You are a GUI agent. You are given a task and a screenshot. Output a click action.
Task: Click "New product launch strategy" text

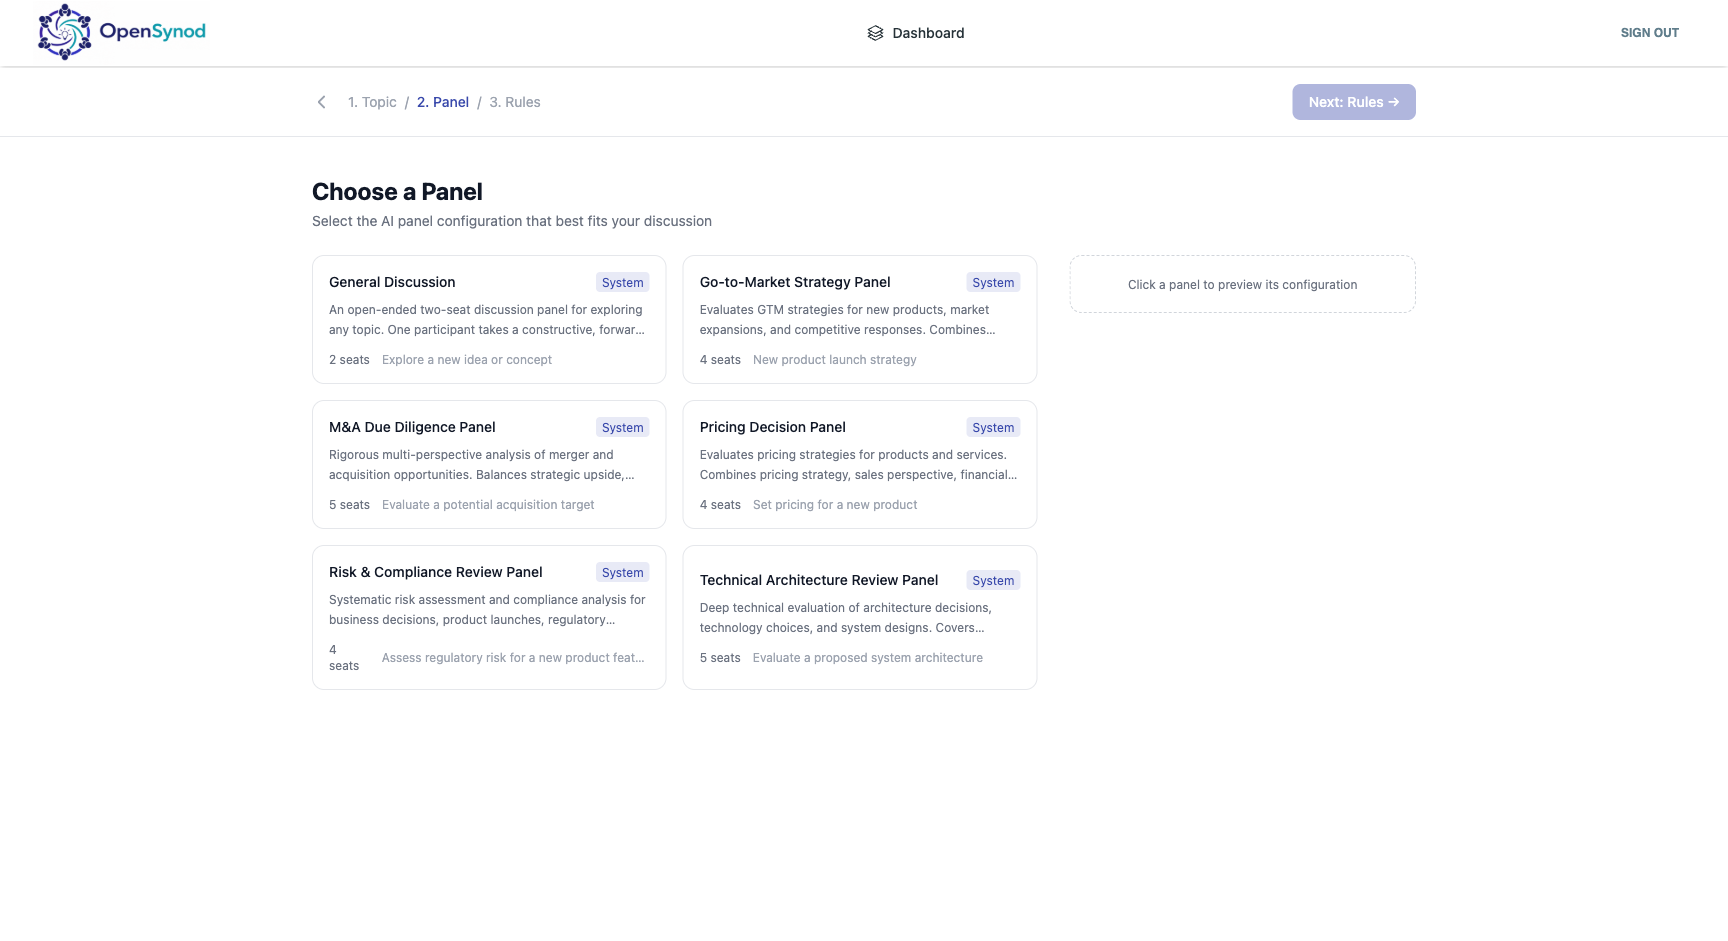tap(835, 360)
